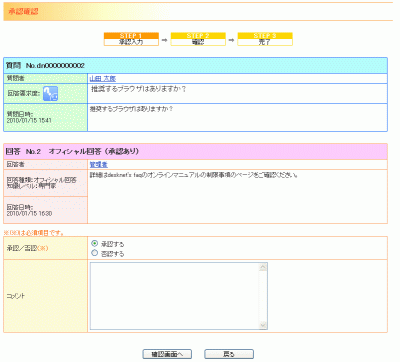Image resolution: width=400 pixels, height=362 pixels.
Task: Open the answerer link 管理者
Action: [x=99, y=165]
